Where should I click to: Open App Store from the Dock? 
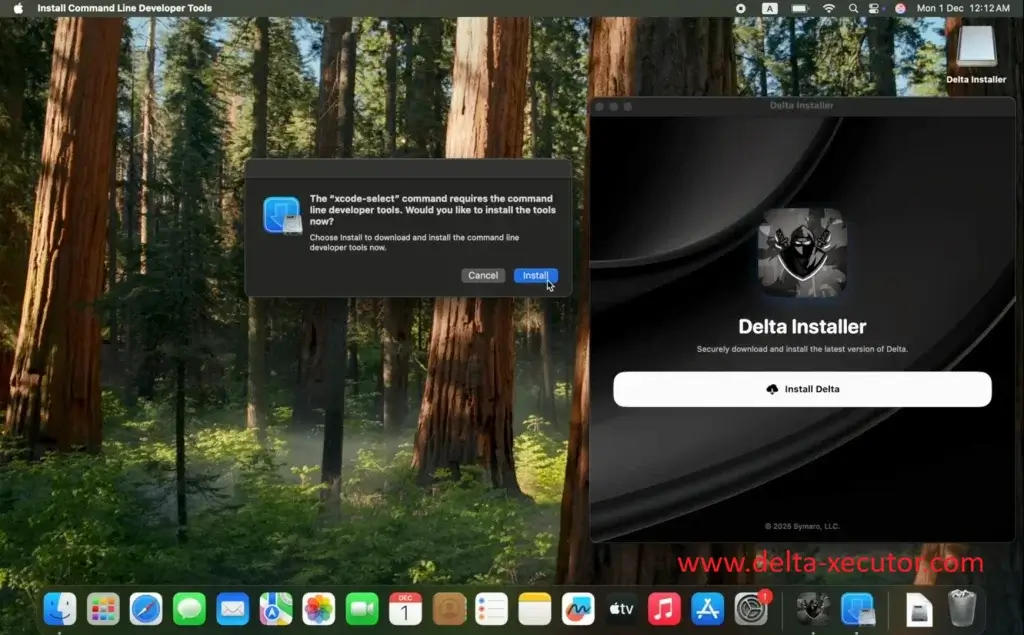tap(707, 609)
